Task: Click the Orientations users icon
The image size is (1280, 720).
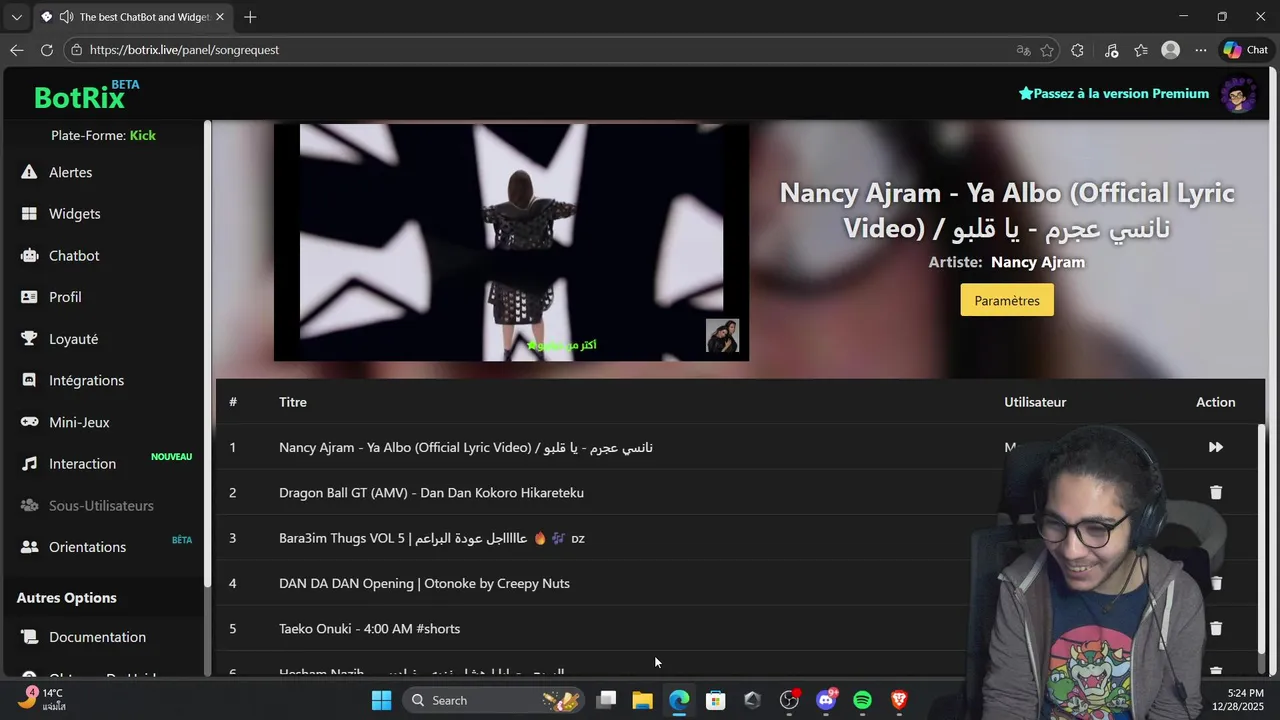Action: coord(30,547)
